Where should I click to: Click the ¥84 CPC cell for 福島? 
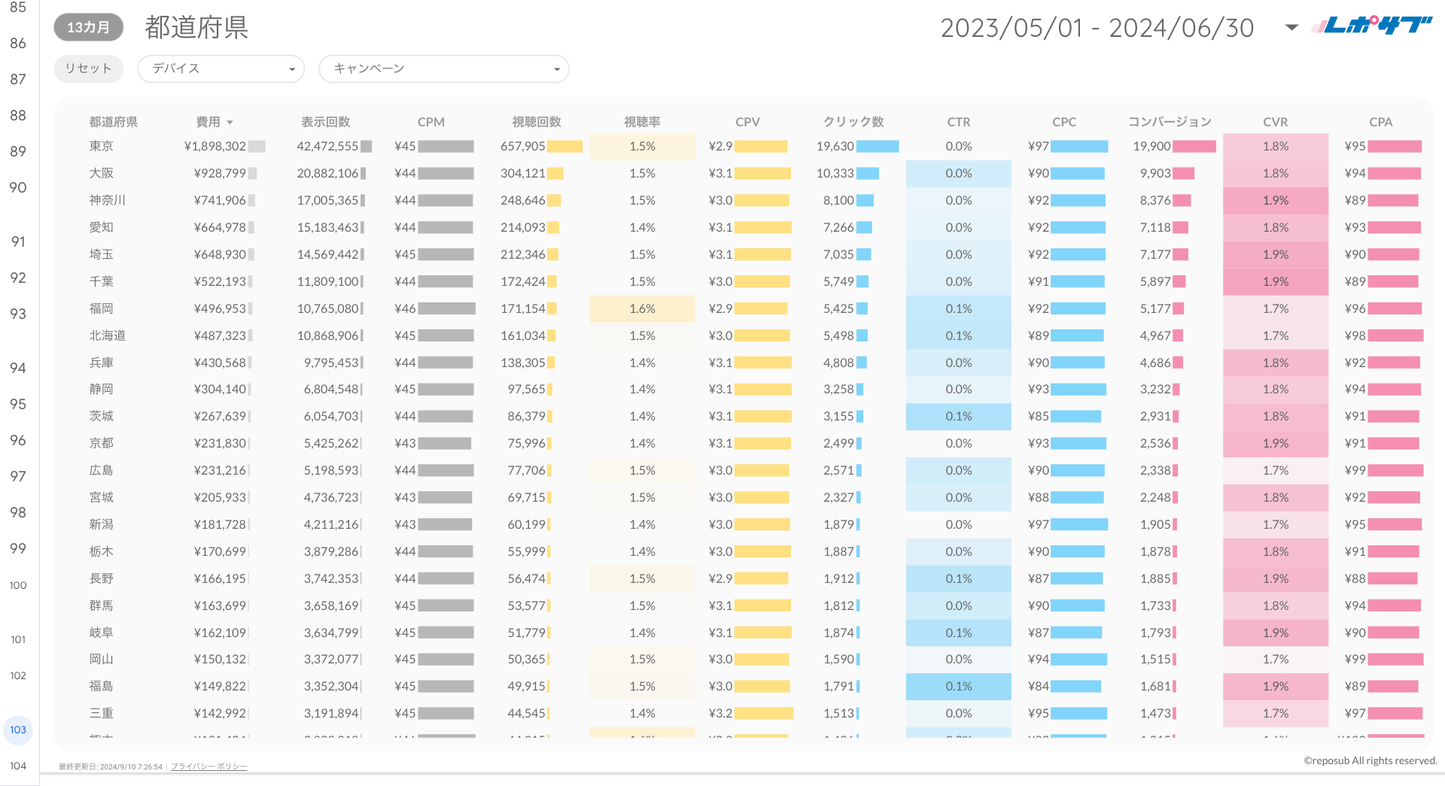click(1038, 686)
